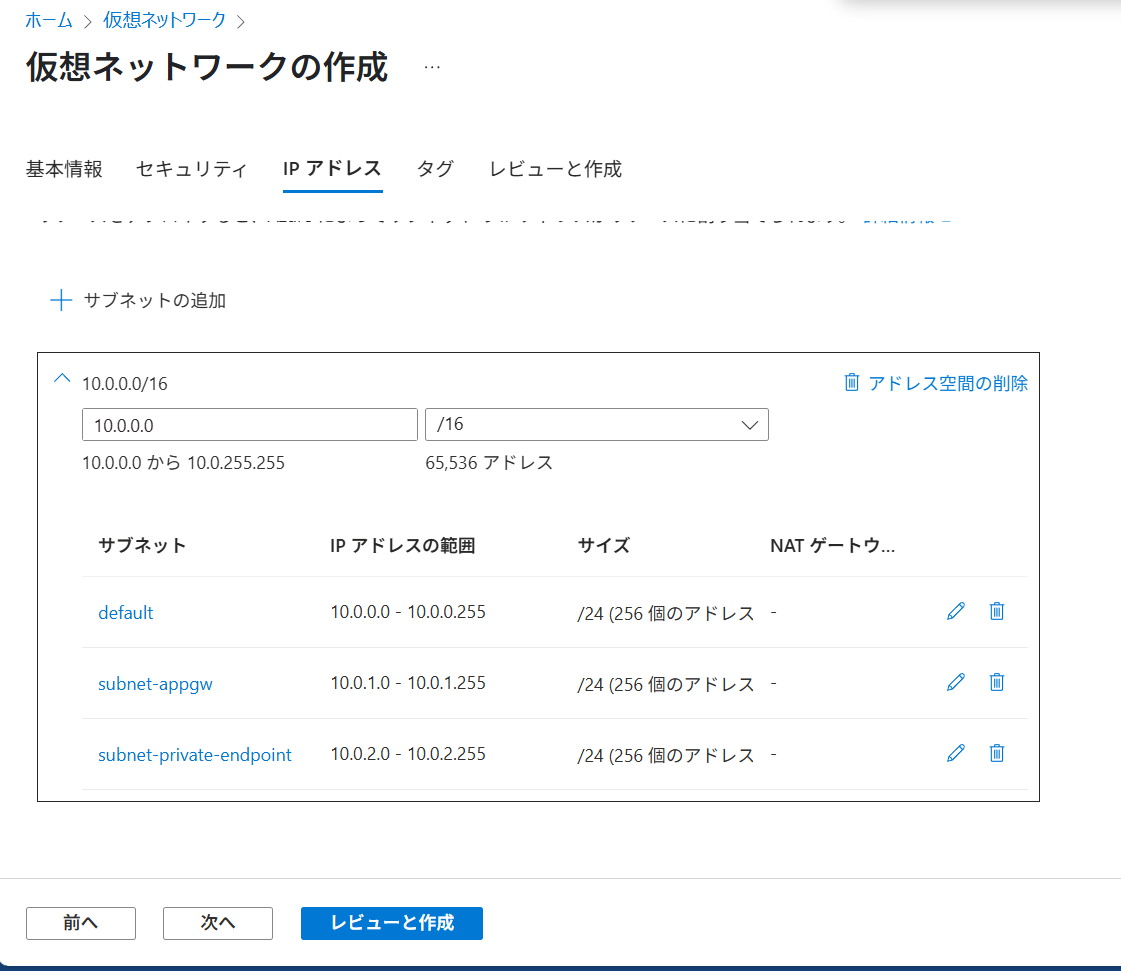Select the IP アドレス tab
Image resolution: width=1121 pixels, height=971 pixels.
tap(332, 169)
